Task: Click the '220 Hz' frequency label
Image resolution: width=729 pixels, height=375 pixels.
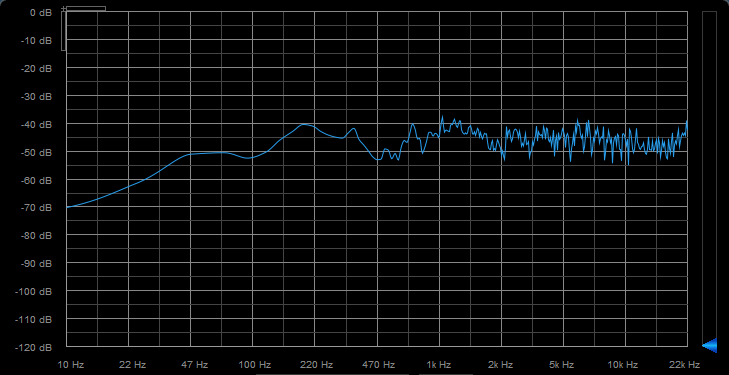Action: pyautogui.click(x=317, y=364)
